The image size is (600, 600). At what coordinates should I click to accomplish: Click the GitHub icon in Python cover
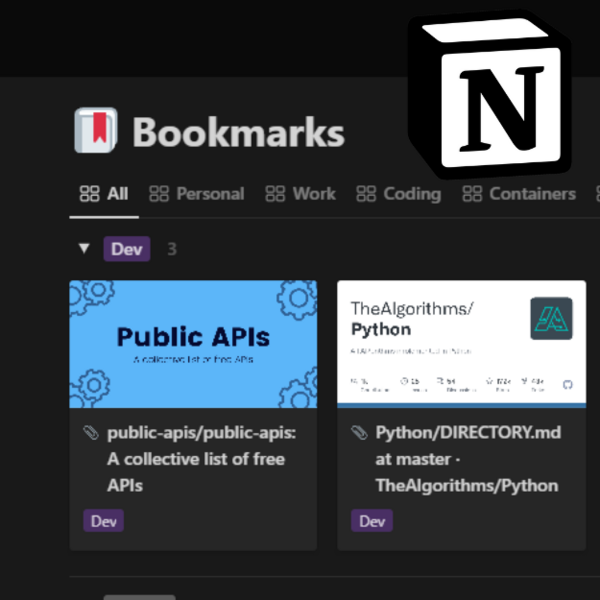[568, 385]
